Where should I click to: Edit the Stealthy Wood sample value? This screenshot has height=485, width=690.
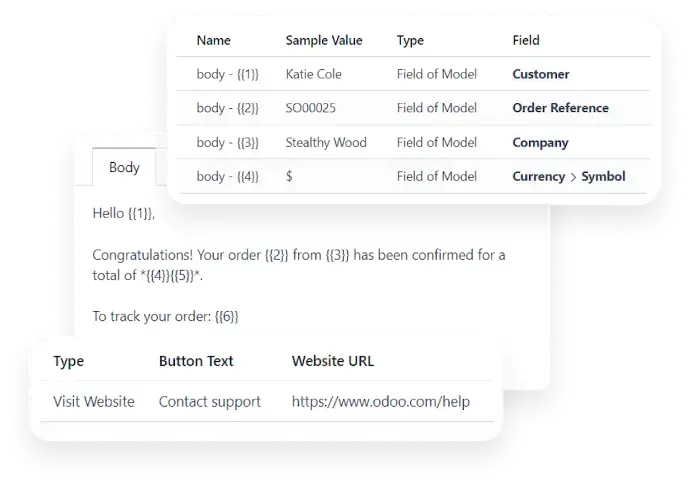tap(326, 142)
